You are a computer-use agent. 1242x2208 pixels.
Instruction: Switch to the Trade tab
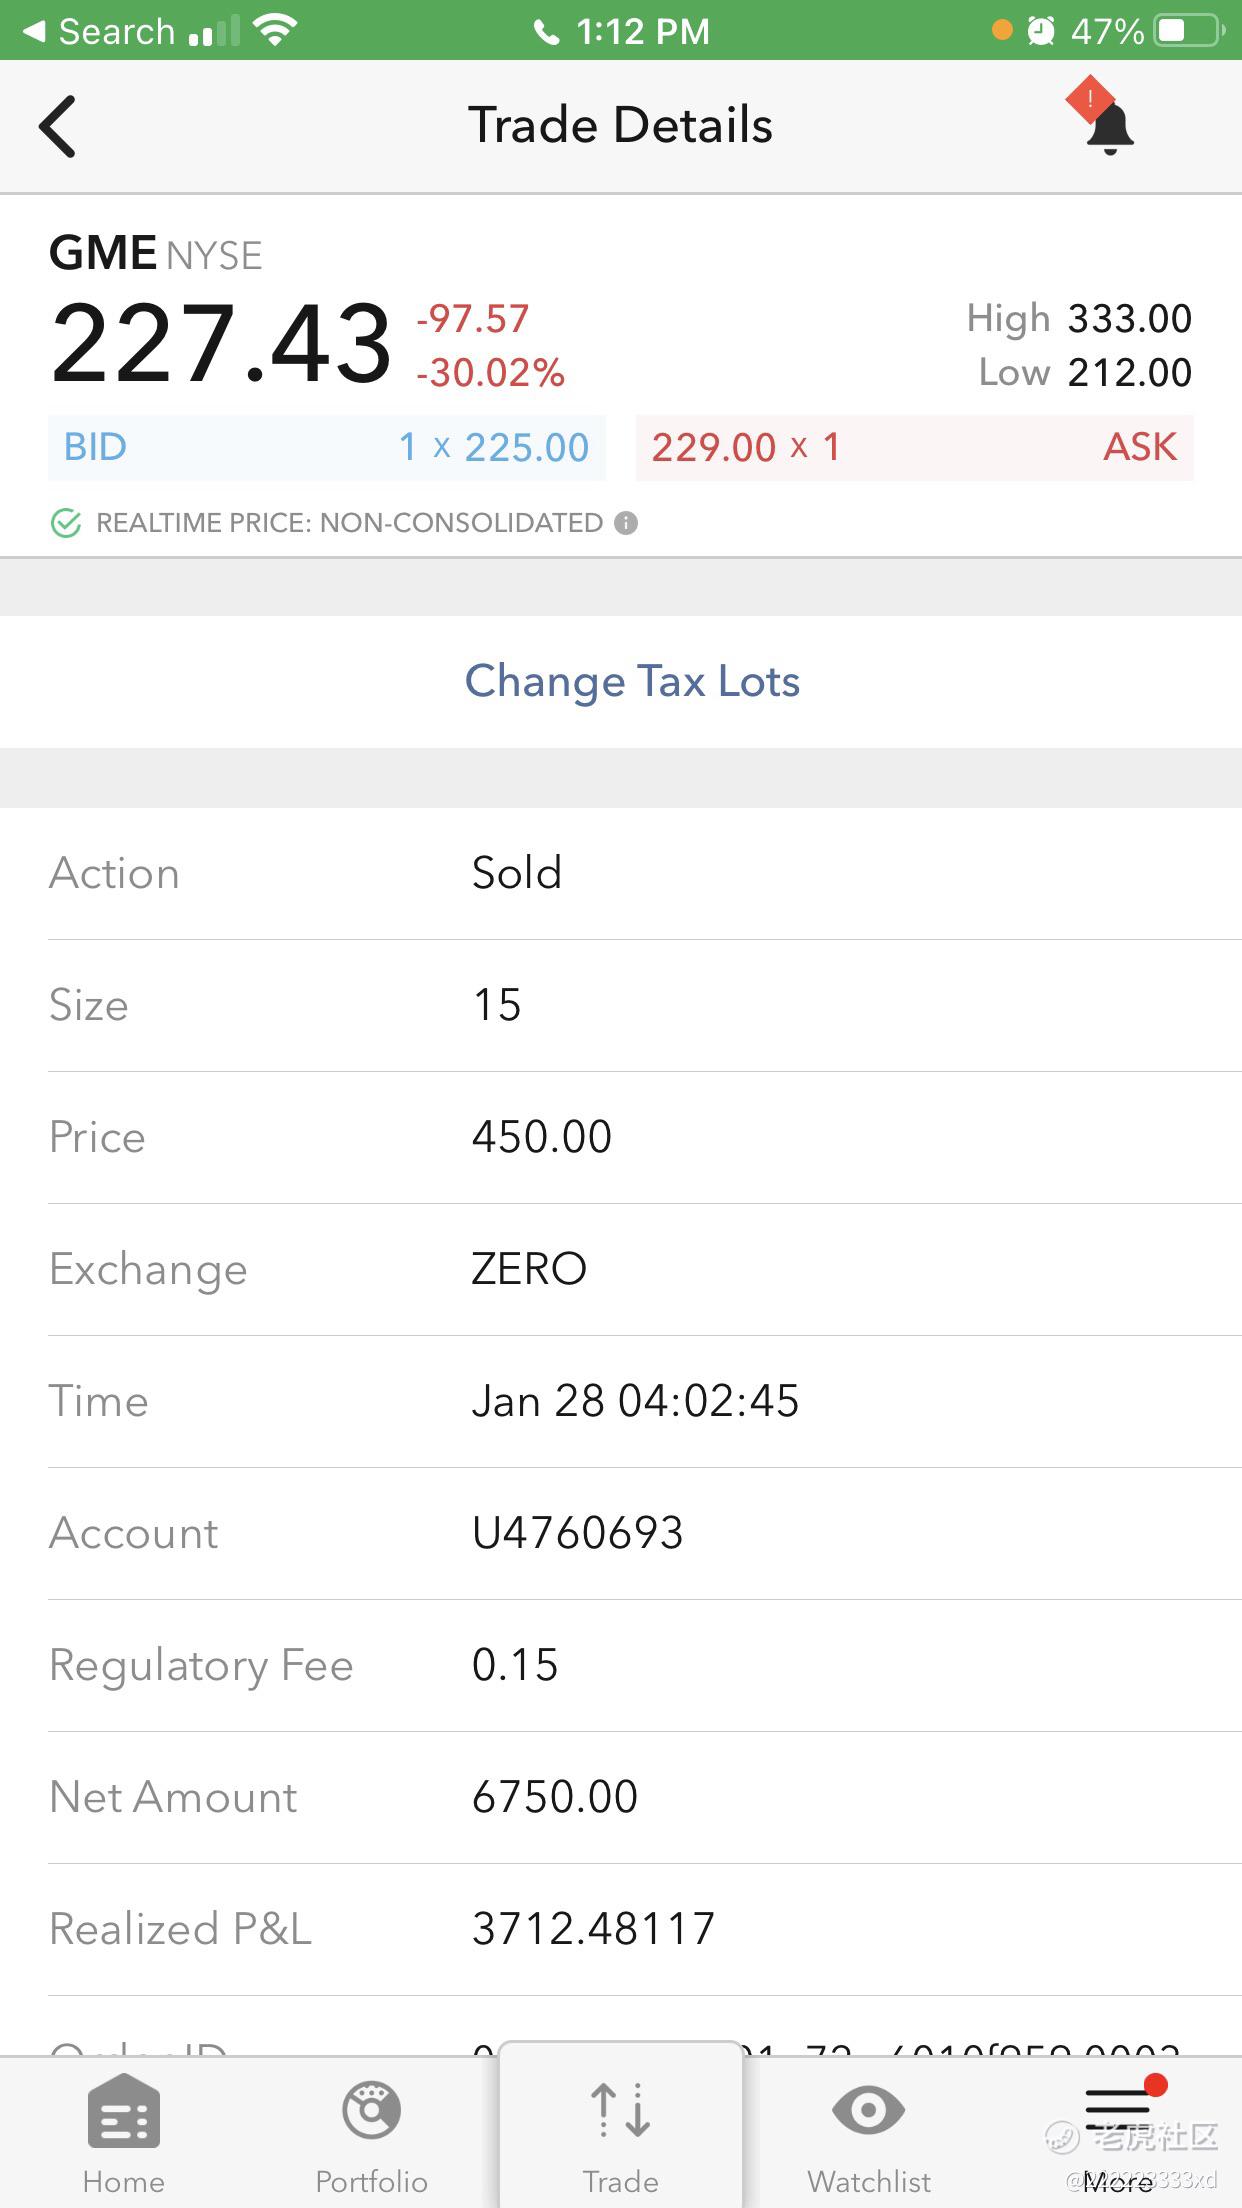[621, 2126]
